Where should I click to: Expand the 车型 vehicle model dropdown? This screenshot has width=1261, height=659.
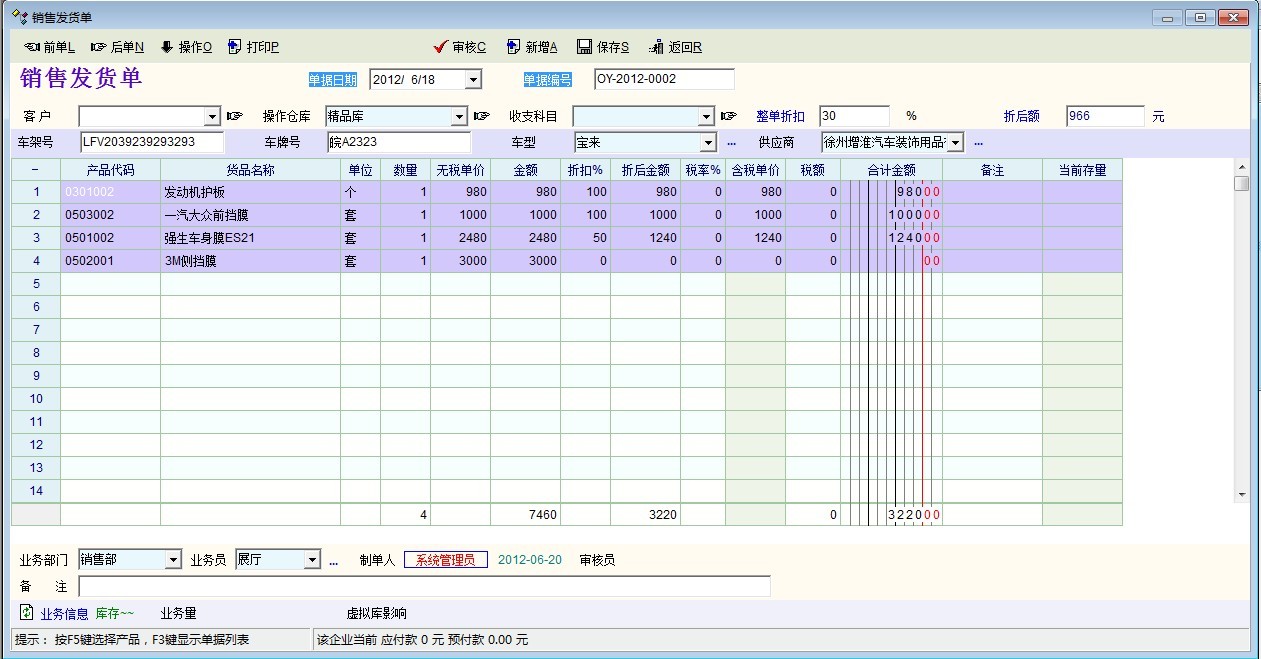click(x=708, y=143)
